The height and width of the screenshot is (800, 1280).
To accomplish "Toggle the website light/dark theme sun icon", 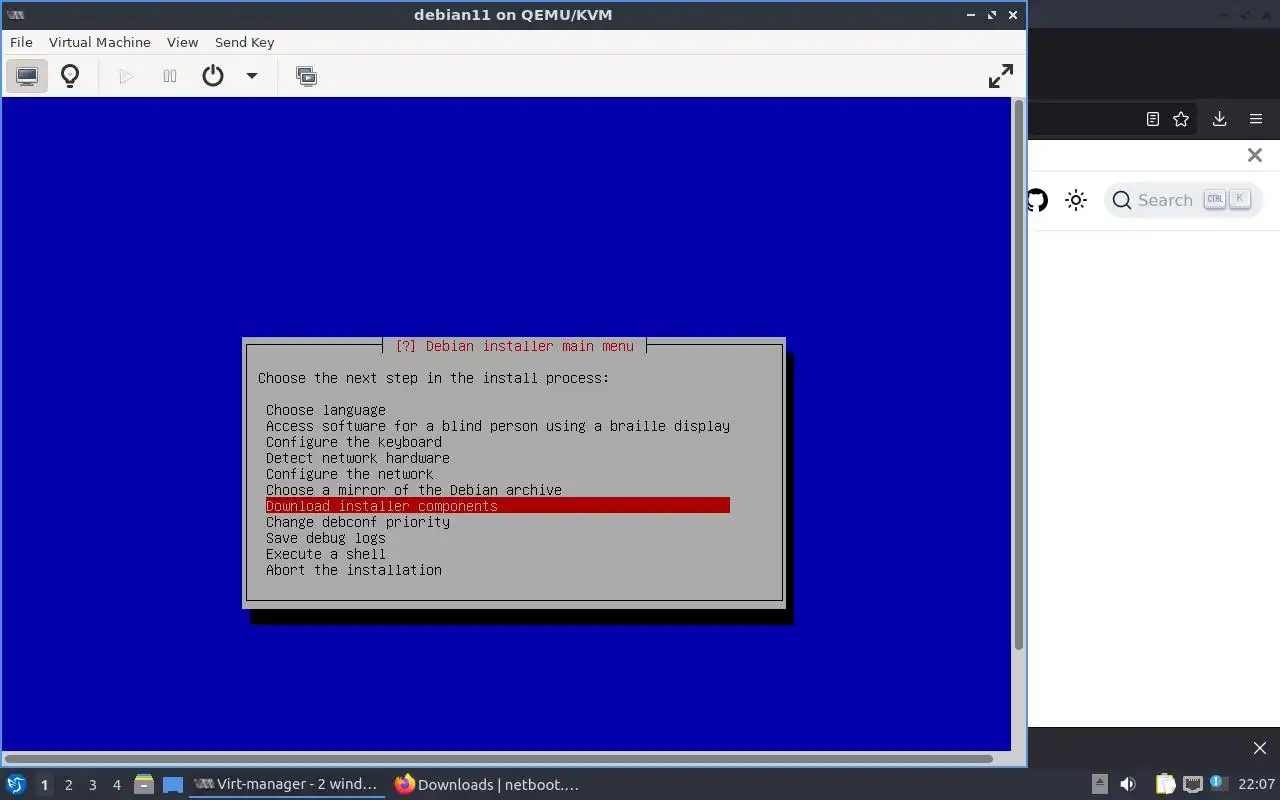I will click(1076, 200).
